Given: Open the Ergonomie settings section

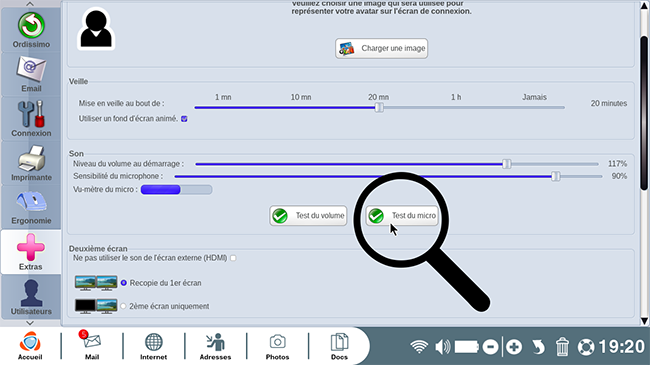Looking at the screenshot, I should 31,207.
